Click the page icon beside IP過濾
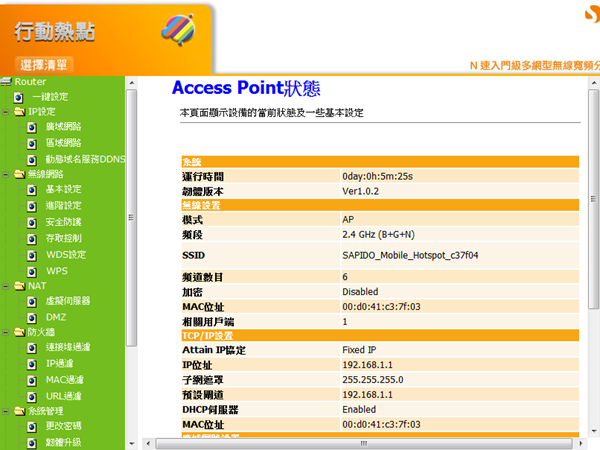 pyautogui.click(x=32, y=364)
